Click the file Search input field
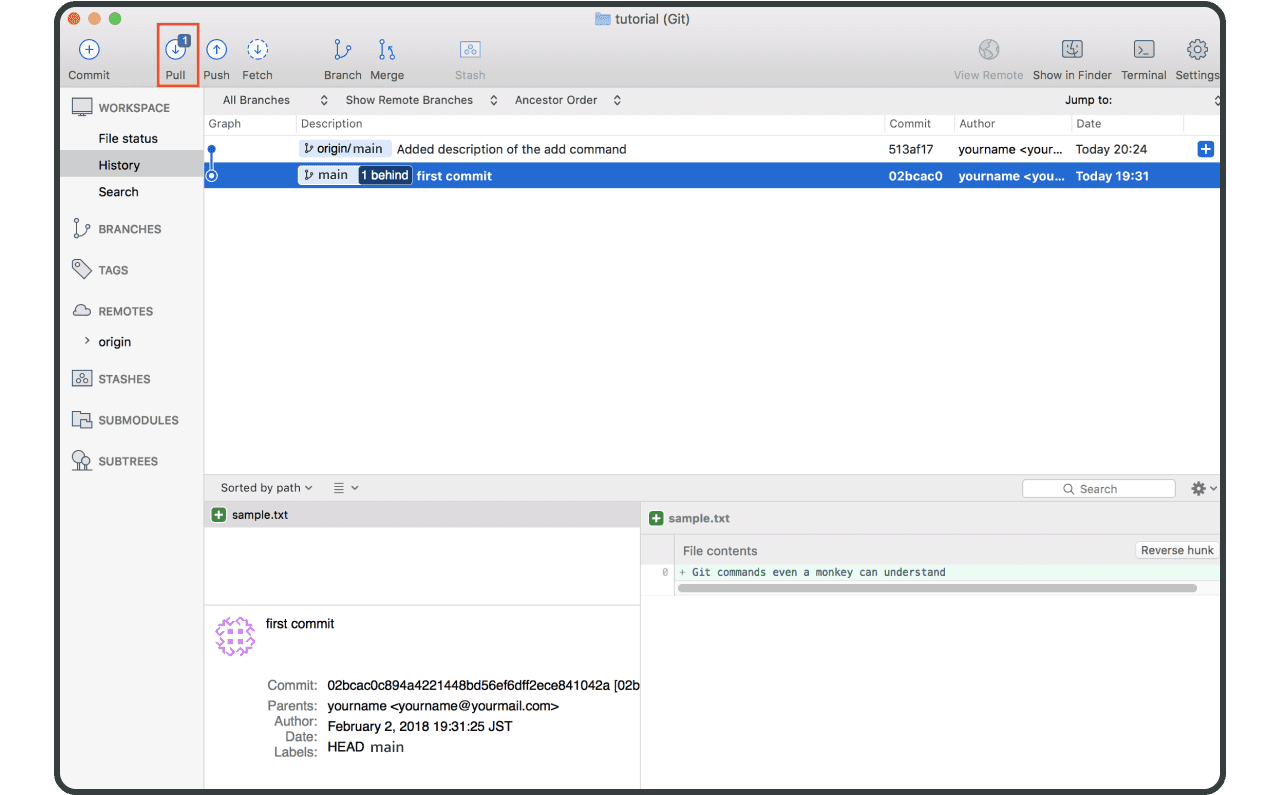Image resolution: width=1280 pixels, height=795 pixels. tap(1099, 489)
